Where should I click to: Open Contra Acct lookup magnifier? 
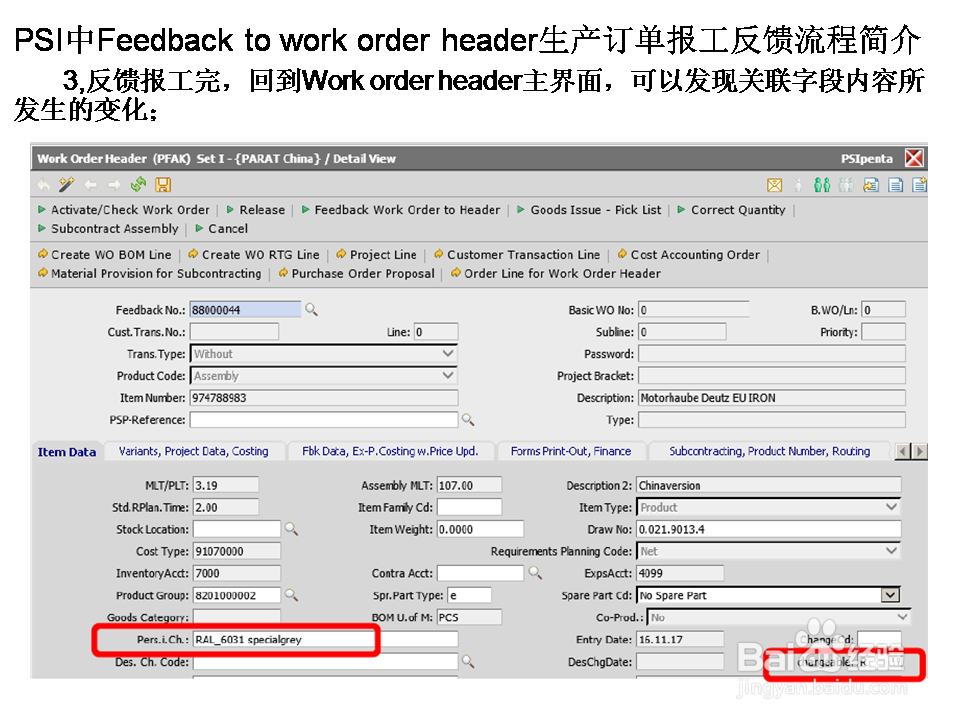point(535,573)
